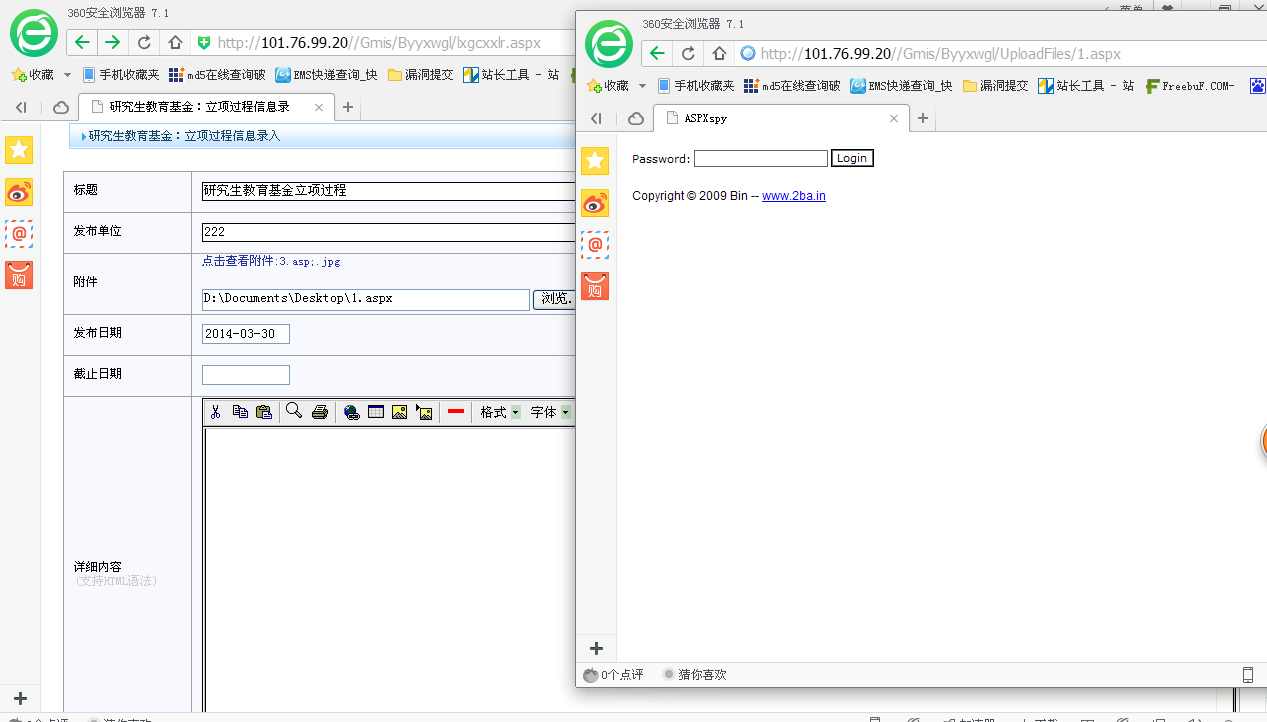Screen dimensions: 1267x722
Task: Open shopping bag icon in ASPXspy window sidebar
Action: point(595,286)
